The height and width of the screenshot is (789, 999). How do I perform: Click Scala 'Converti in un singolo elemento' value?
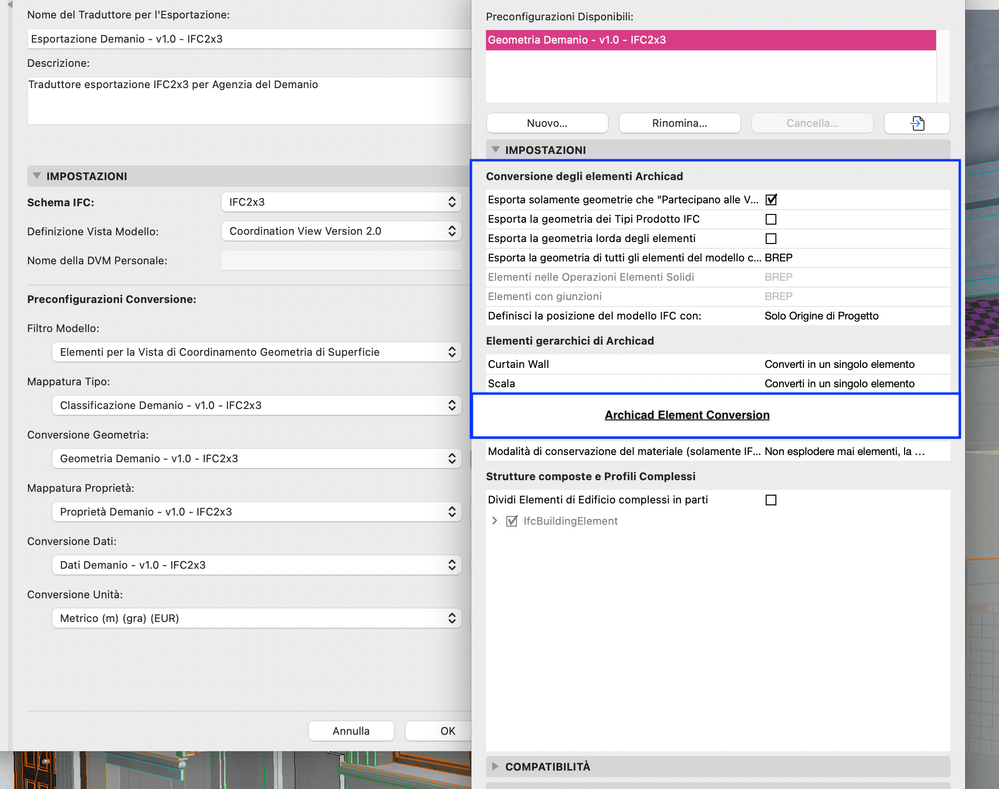pyautogui.click(x=840, y=384)
